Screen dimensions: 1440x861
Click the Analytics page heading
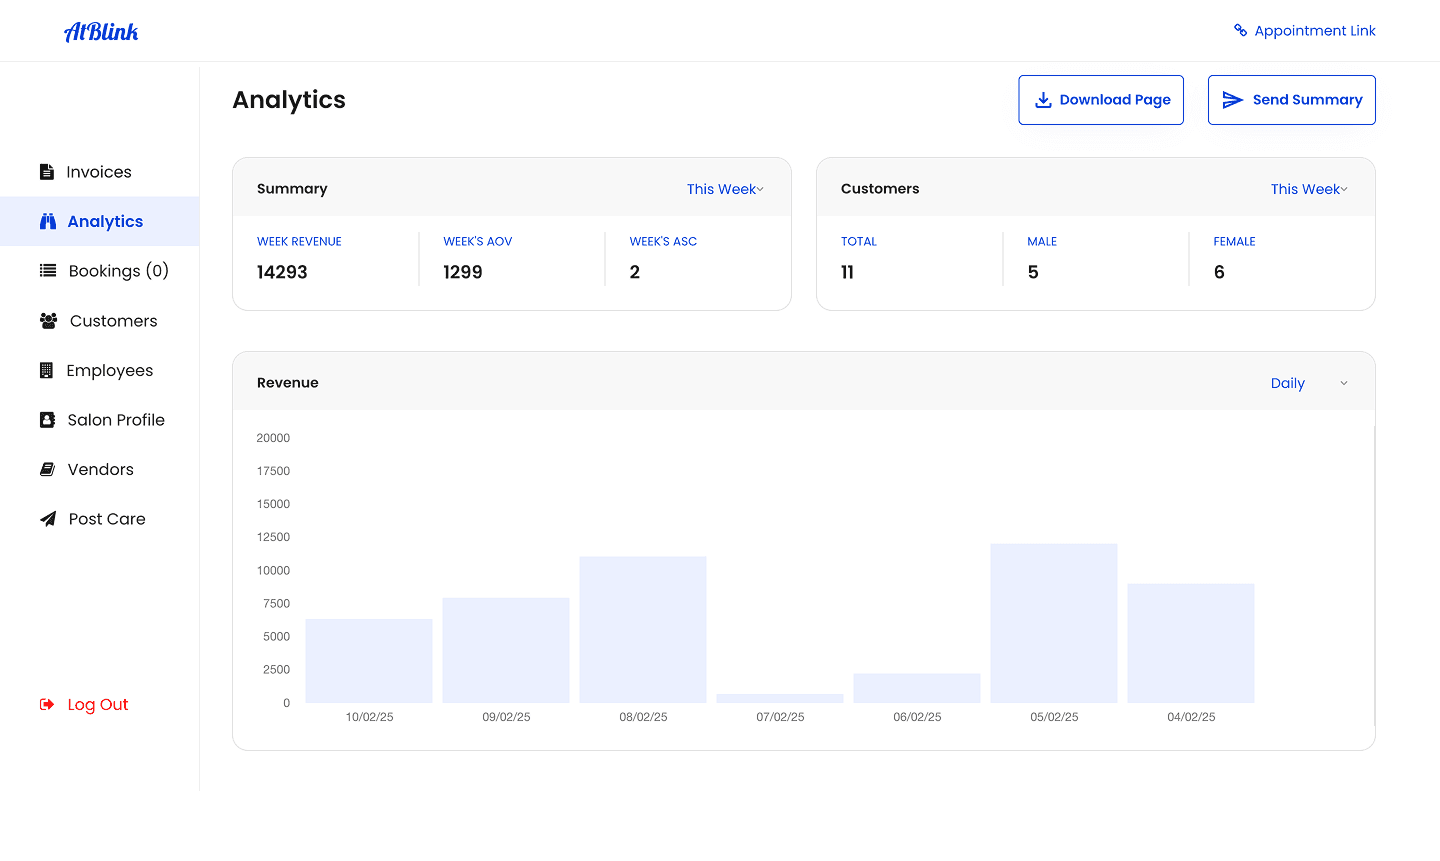289,100
